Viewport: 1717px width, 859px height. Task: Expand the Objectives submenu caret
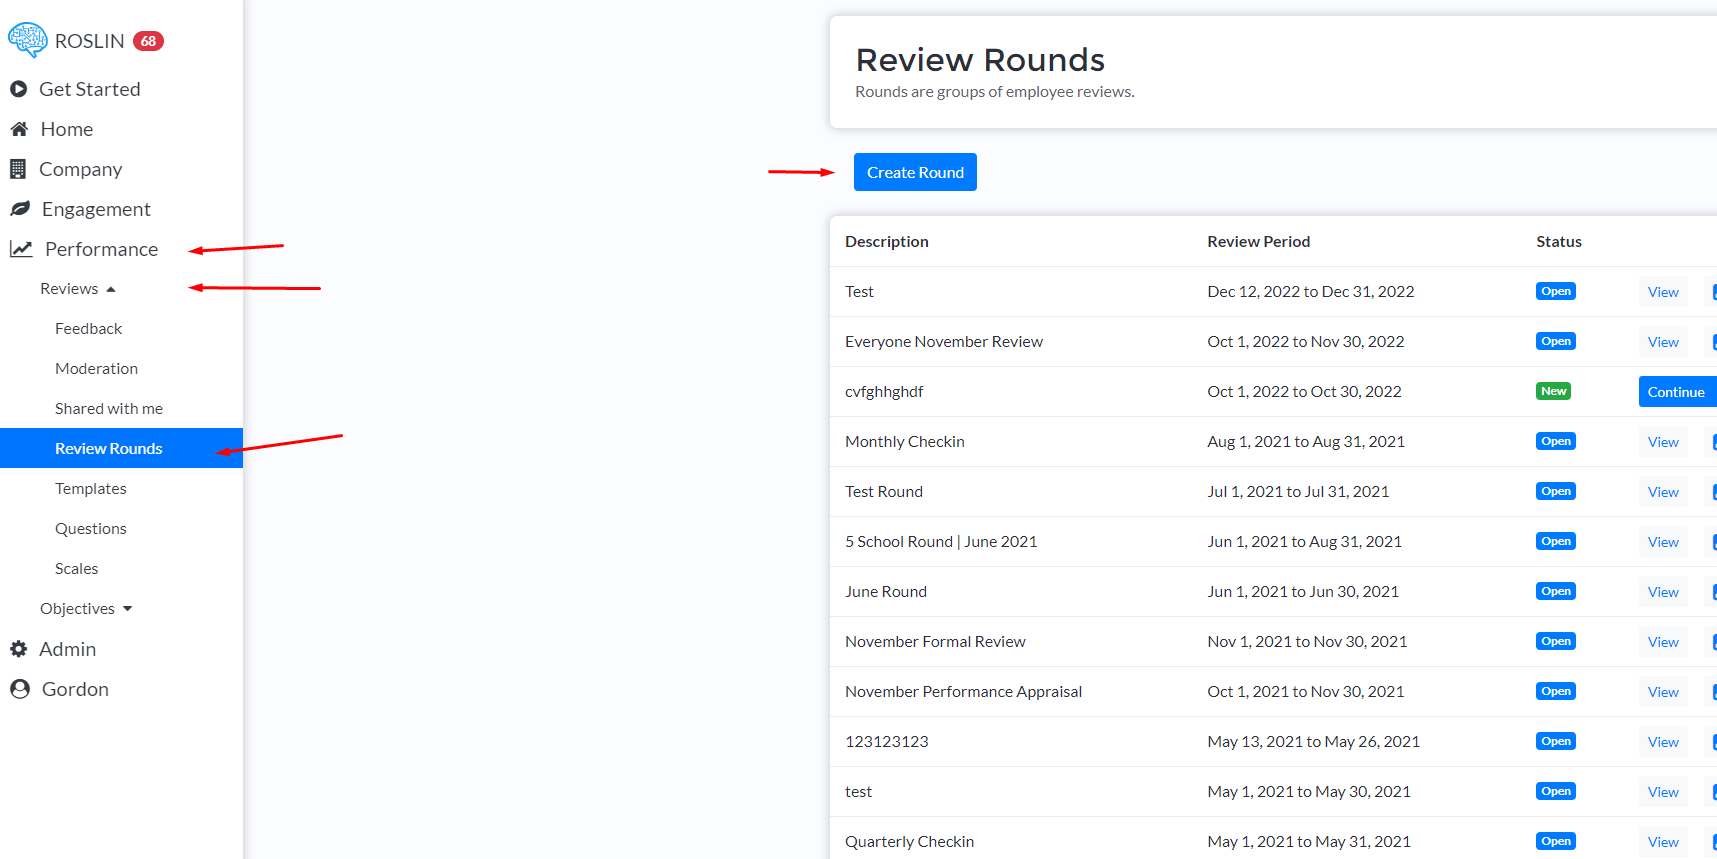[x=127, y=609]
